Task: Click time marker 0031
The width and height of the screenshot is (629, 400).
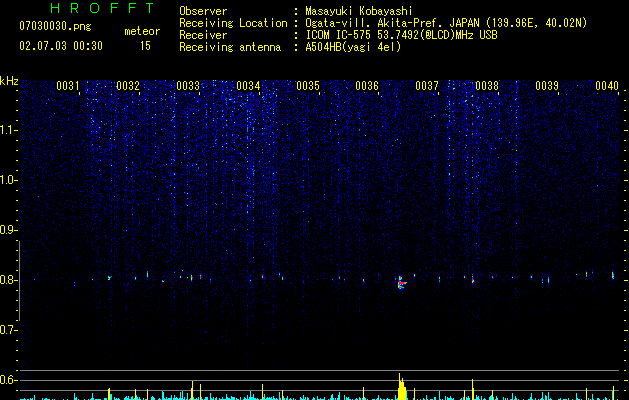Action: [x=67, y=86]
